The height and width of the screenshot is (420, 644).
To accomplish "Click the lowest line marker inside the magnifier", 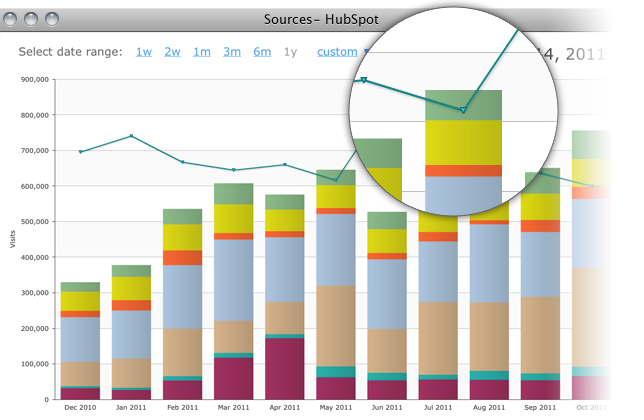I will click(x=463, y=110).
